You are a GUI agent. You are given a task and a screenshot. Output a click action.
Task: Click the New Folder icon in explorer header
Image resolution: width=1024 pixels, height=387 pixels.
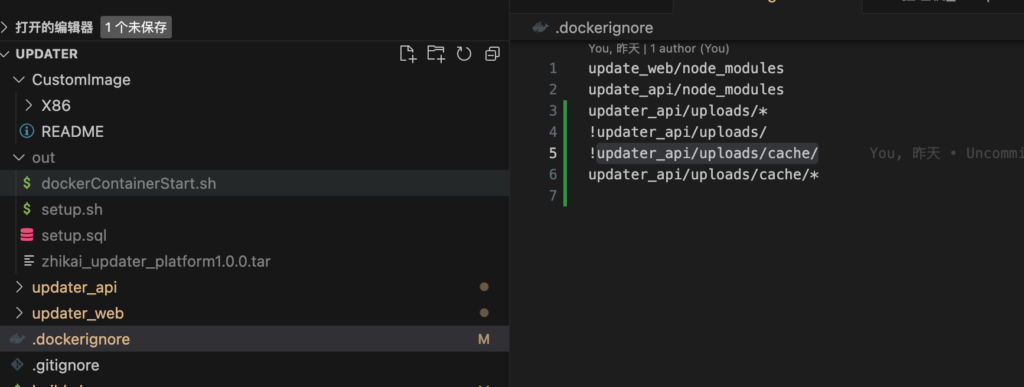click(436, 54)
